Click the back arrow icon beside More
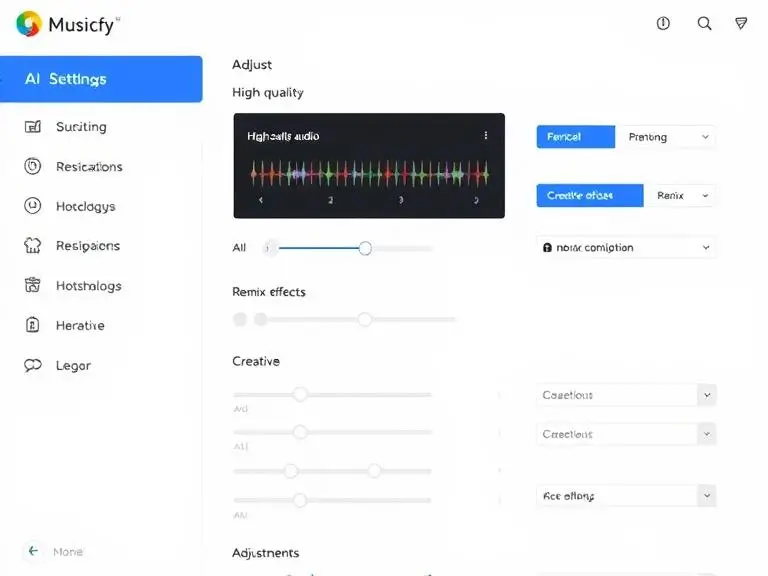This screenshot has width=768, height=576. (x=33, y=551)
